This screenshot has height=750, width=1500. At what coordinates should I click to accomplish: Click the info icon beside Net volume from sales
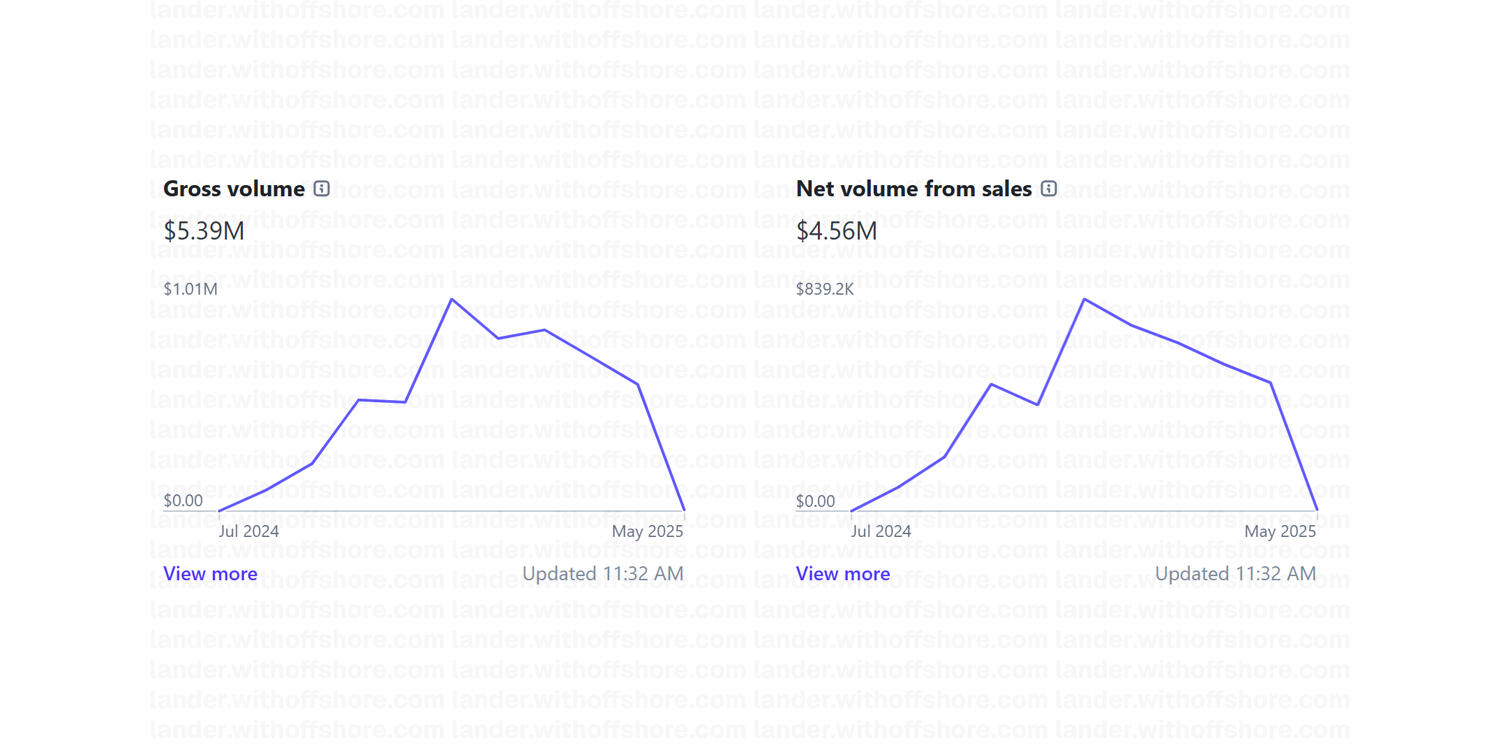1048,188
